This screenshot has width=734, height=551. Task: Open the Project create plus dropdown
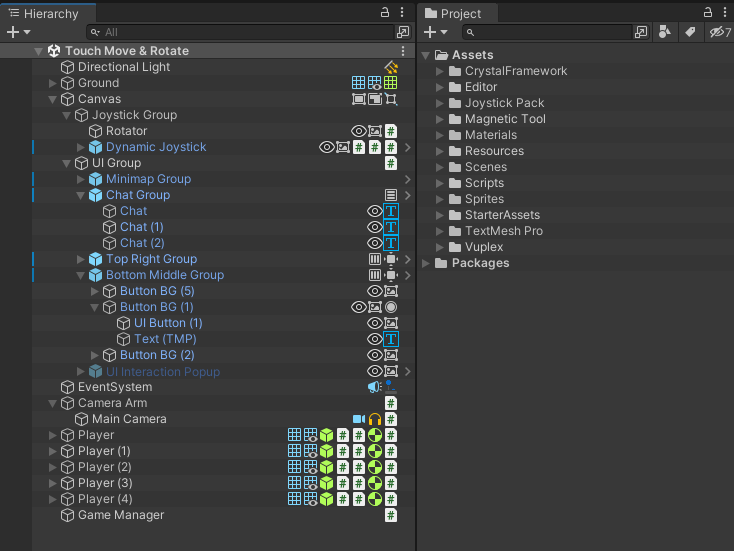click(x=435, y=32)
